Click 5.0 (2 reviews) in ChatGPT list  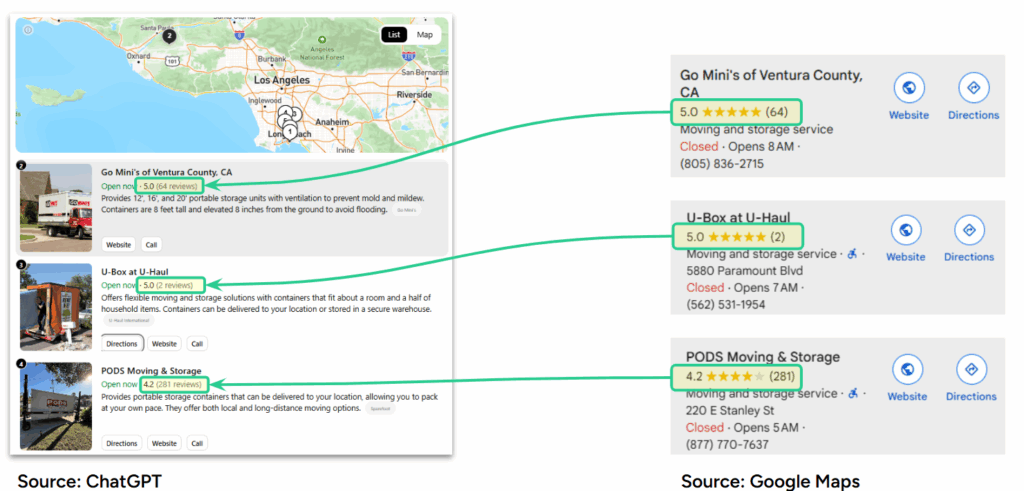click(x=168, y=285)
